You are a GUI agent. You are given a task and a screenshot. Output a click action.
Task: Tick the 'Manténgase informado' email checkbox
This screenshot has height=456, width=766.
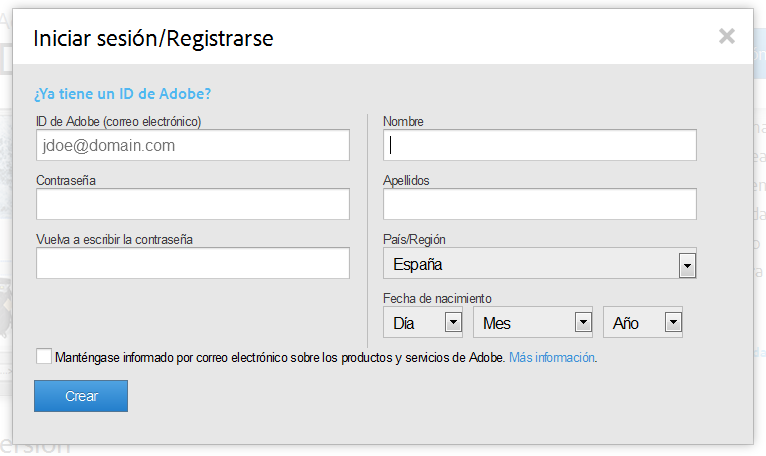pos(43,356)
